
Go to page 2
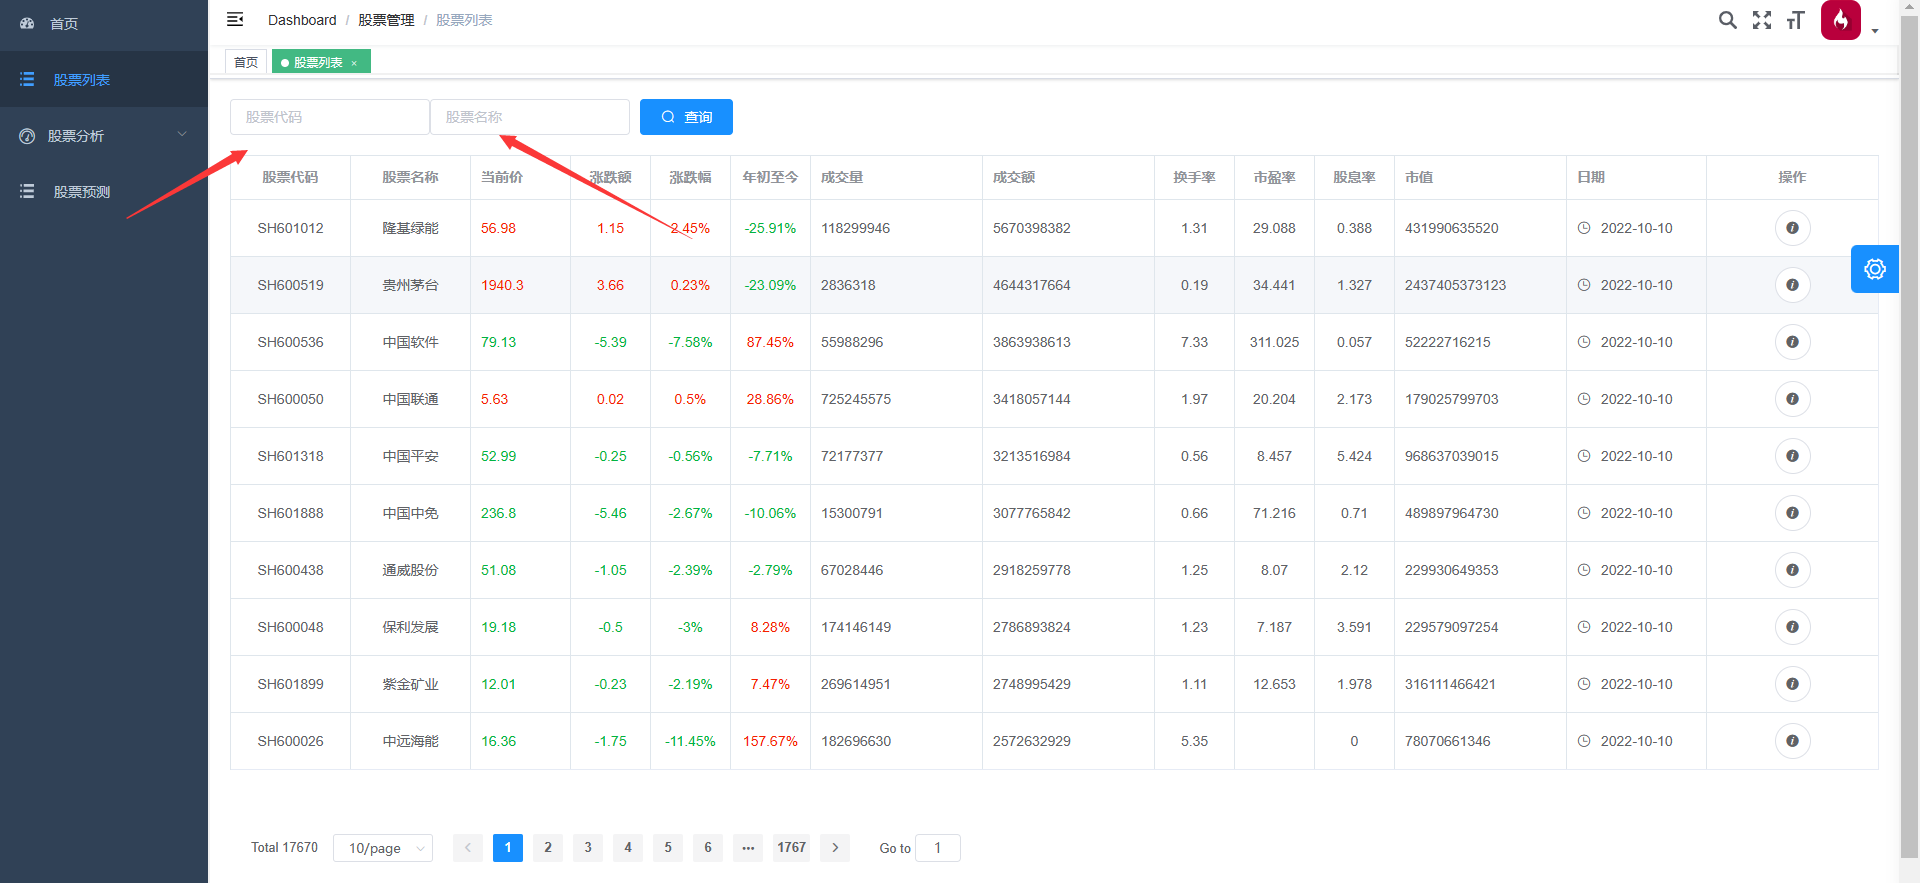[x=548, y=848]
